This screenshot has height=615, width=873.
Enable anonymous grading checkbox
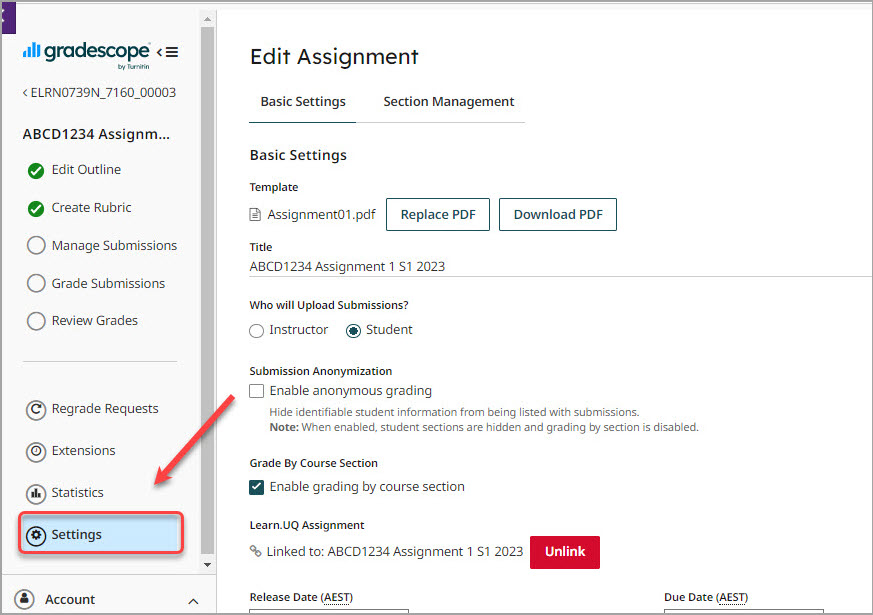(x=257, y=391)
